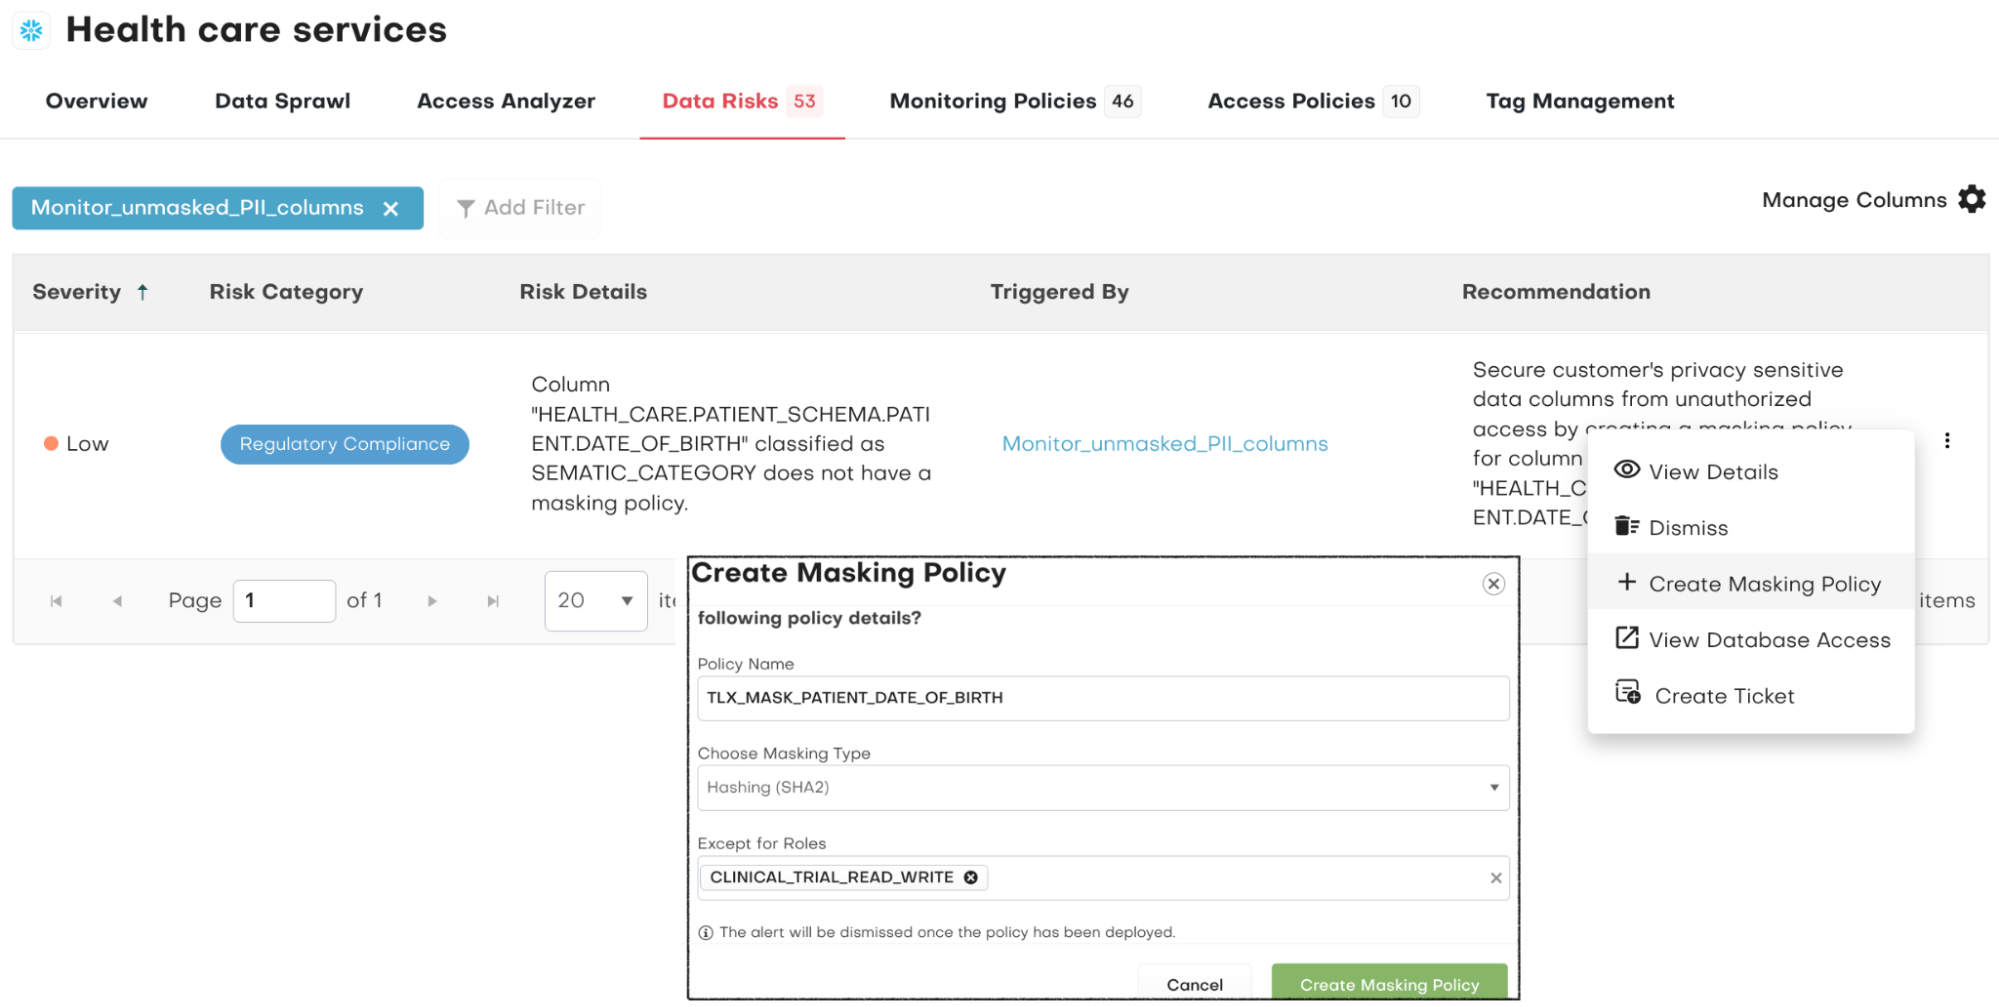Viewport: 1999px width, 1007px height.
Task: Click the Policy Name input field
Action: (x=1103, y=698)
